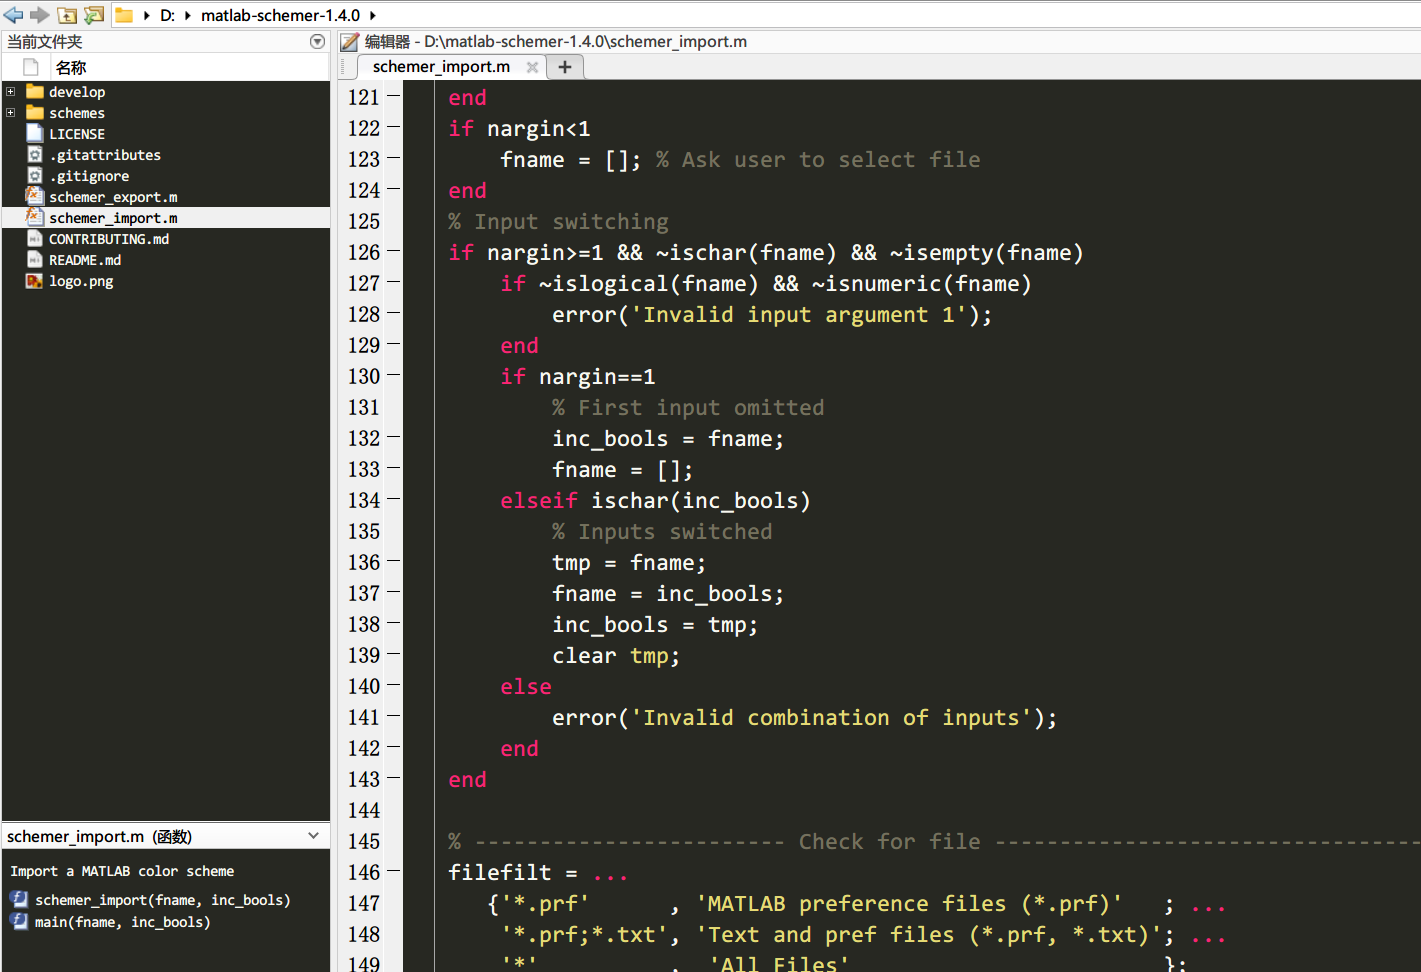Select LICENSE in the file list

[x=77, y=134]
